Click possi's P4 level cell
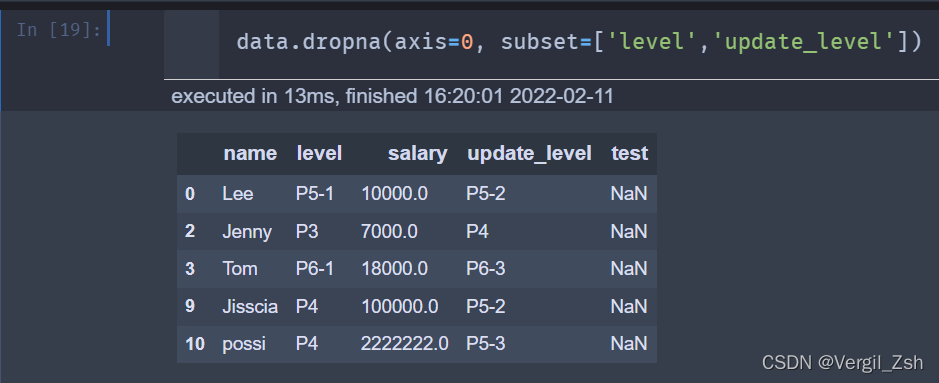Viewport: 939px width, 383px height. tap(307, 344)
